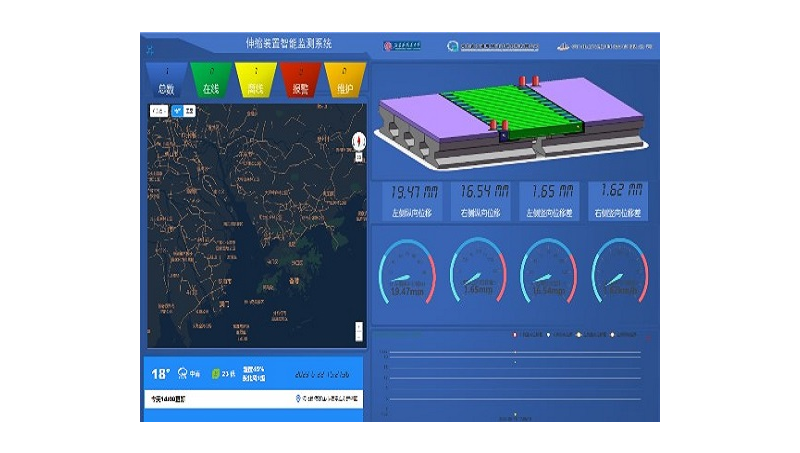Toggle the third series in the chart legend
This screenshot has height=453, width=800.
(591, 335)
